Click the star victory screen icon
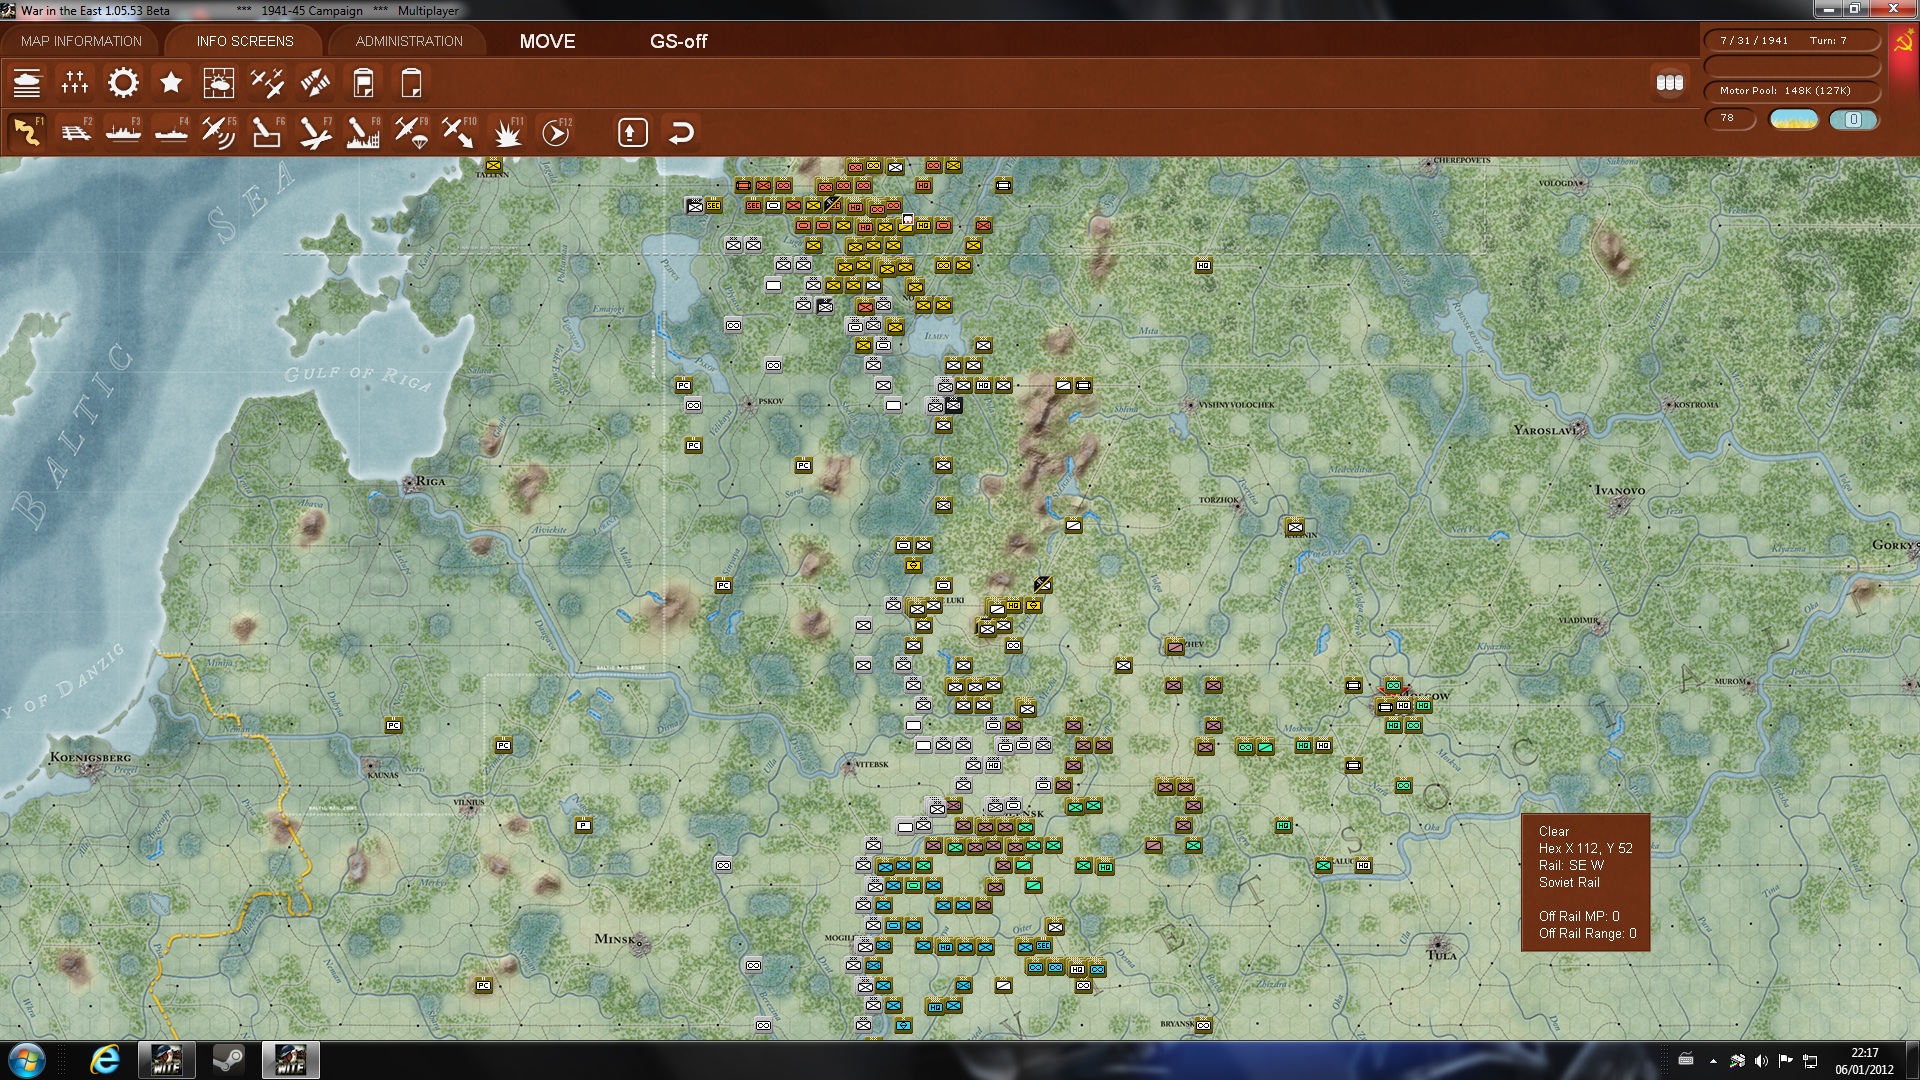This screenshot has height=1080, width=1920. click(x=171, y=83)
